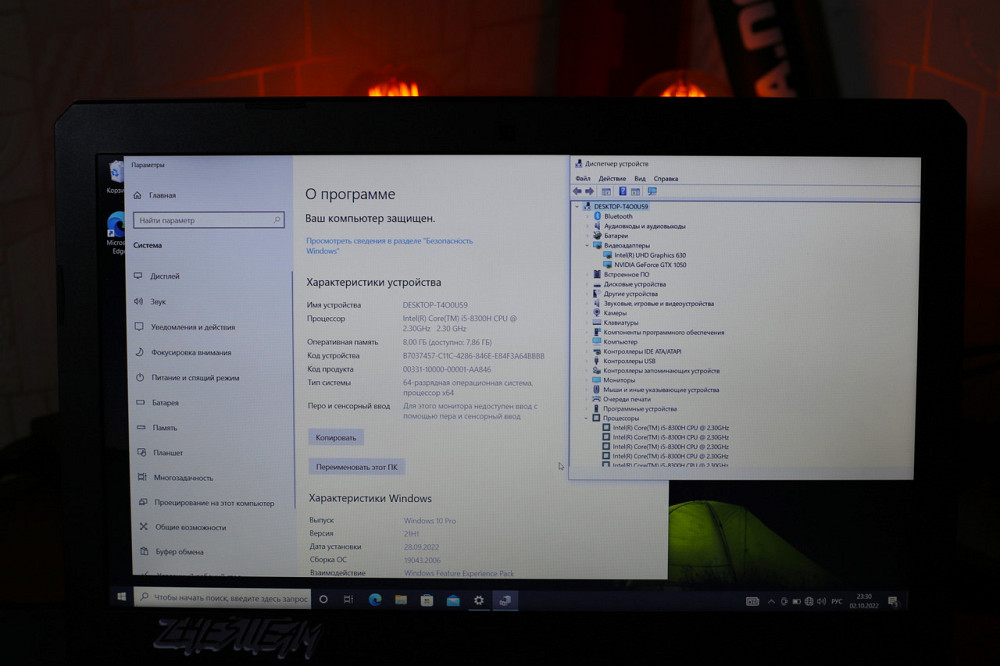Click the Back arrow in Device Manager toolbar
This screenshot has width=1000, height=666.
[577, 191]
